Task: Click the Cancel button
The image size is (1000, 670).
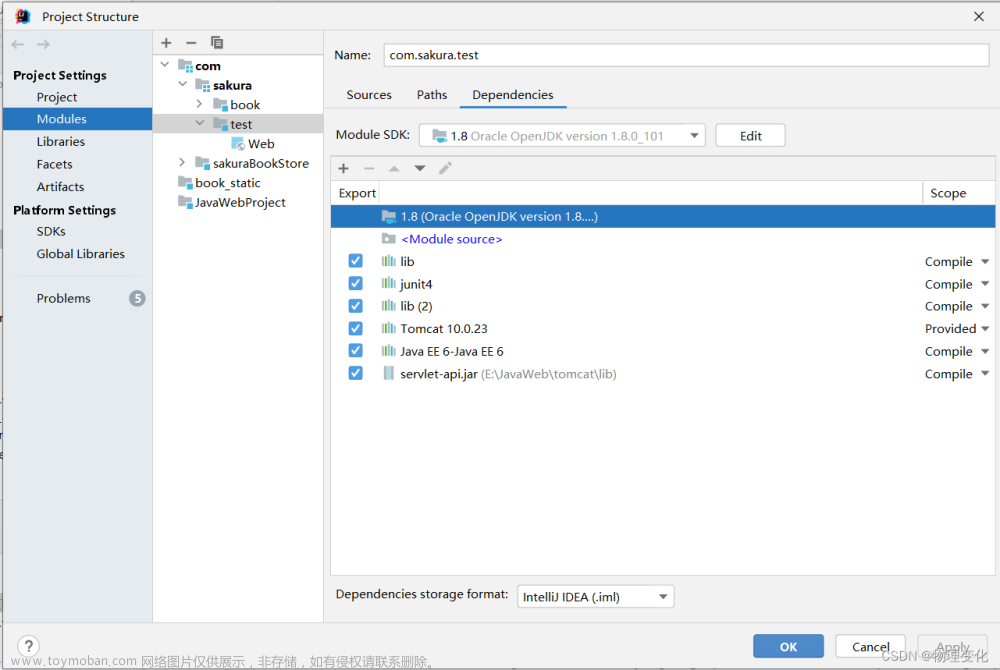Action: pos(871,646)
